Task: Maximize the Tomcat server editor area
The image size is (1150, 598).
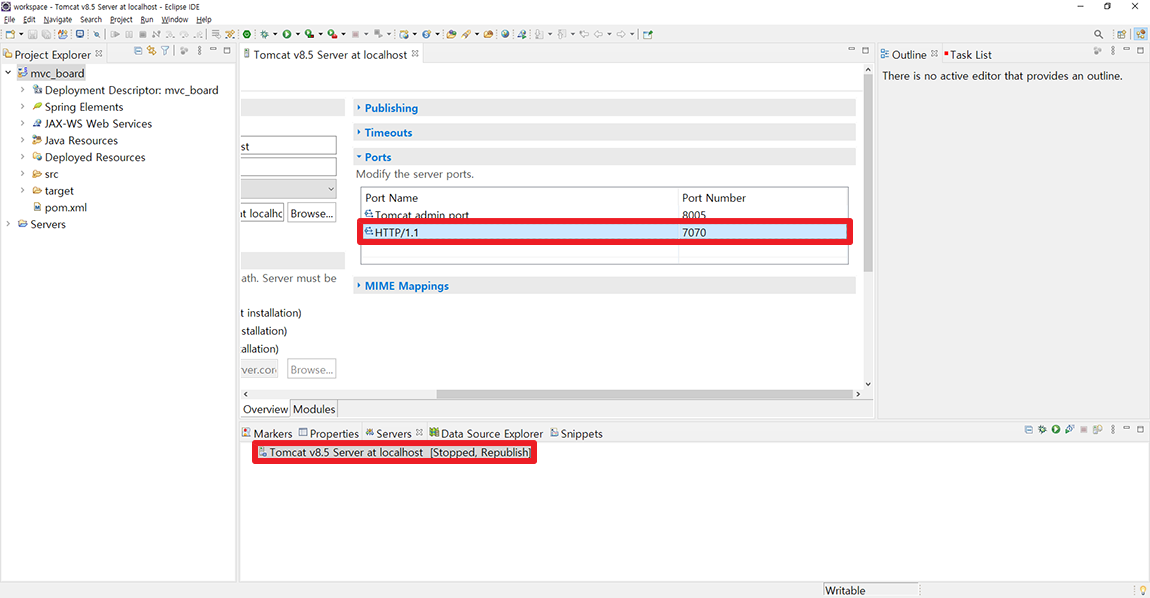Action: coord(865,51)
